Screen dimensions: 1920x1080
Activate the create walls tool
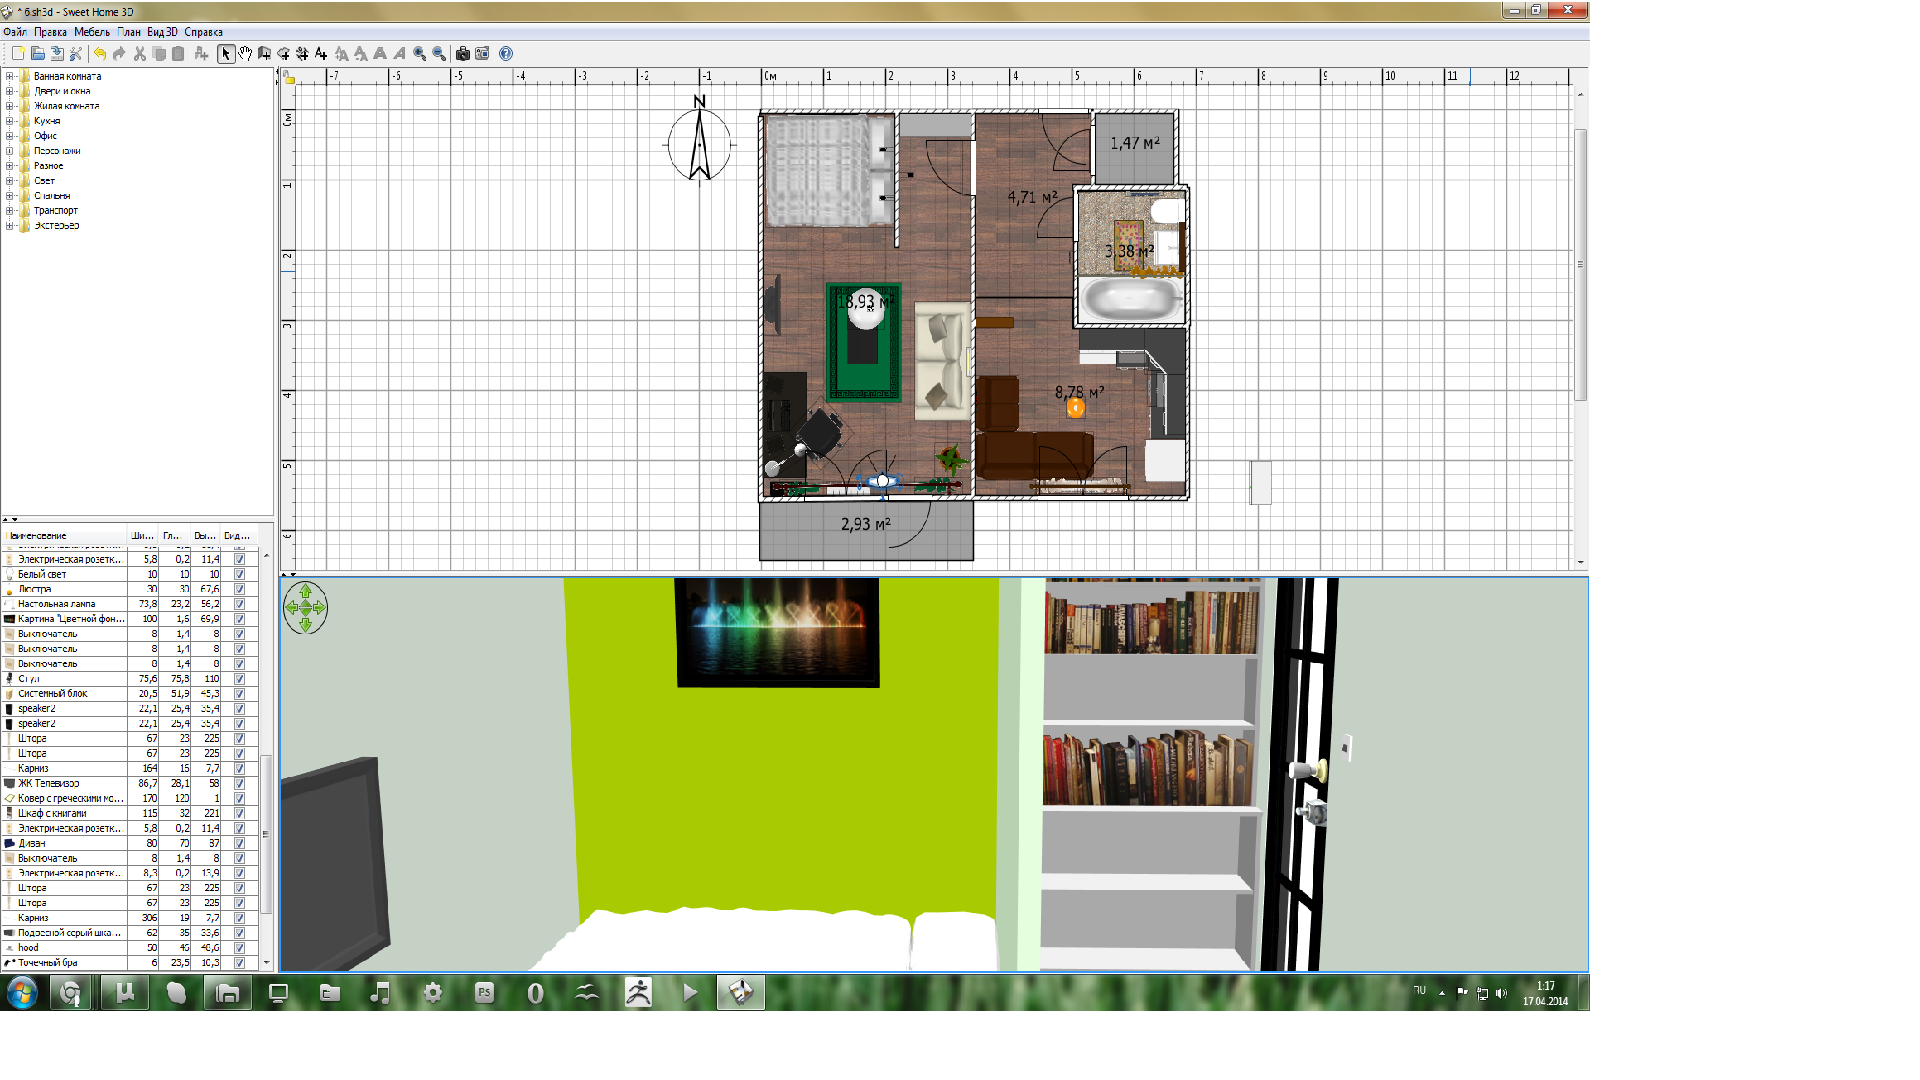(x=264, y=54)
